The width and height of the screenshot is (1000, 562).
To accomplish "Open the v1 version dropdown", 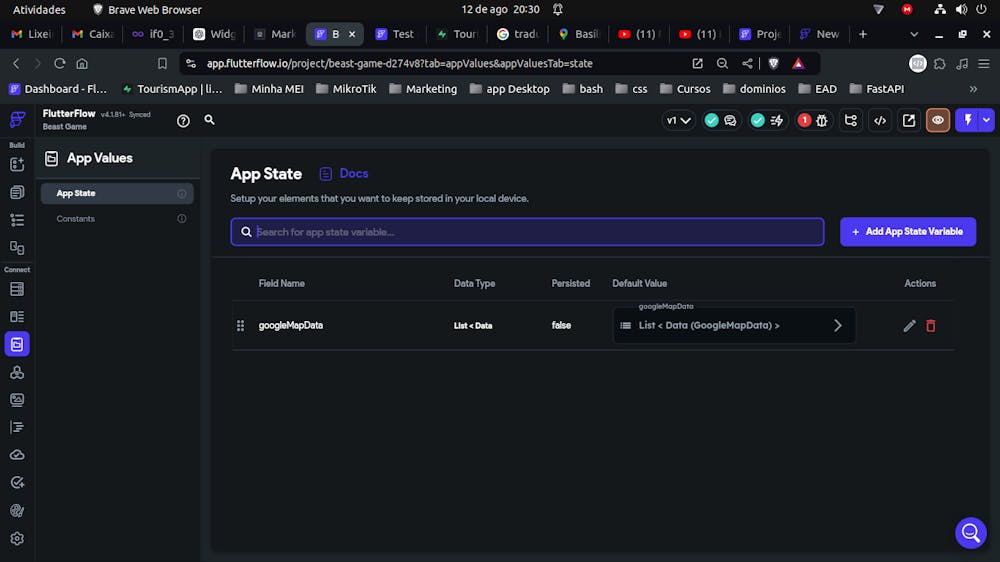I will point(679,120).
